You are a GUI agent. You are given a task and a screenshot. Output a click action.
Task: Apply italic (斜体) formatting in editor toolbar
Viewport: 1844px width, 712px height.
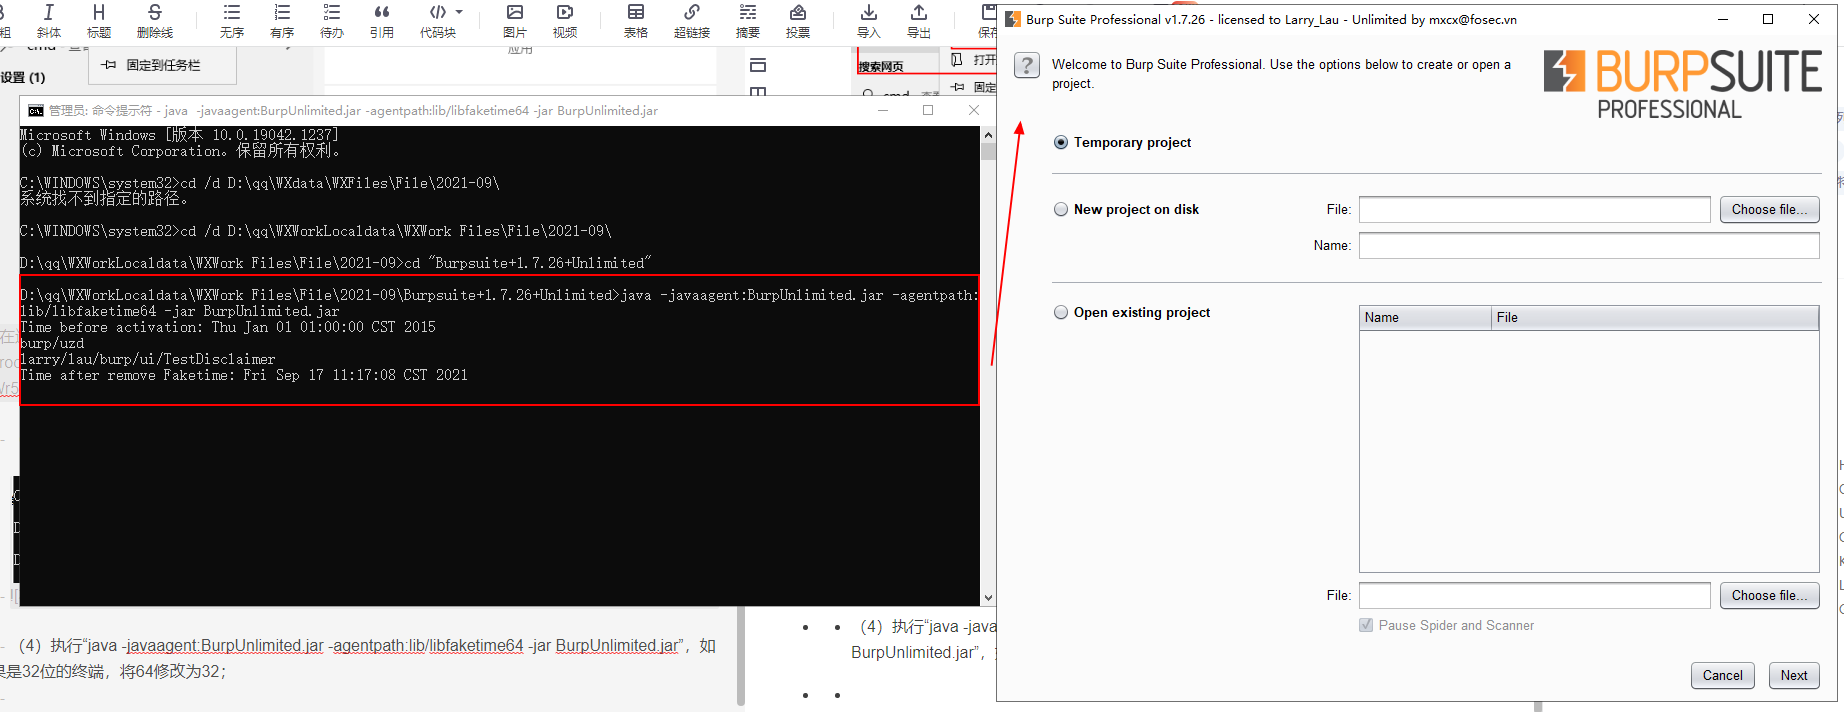click(48, 20)
